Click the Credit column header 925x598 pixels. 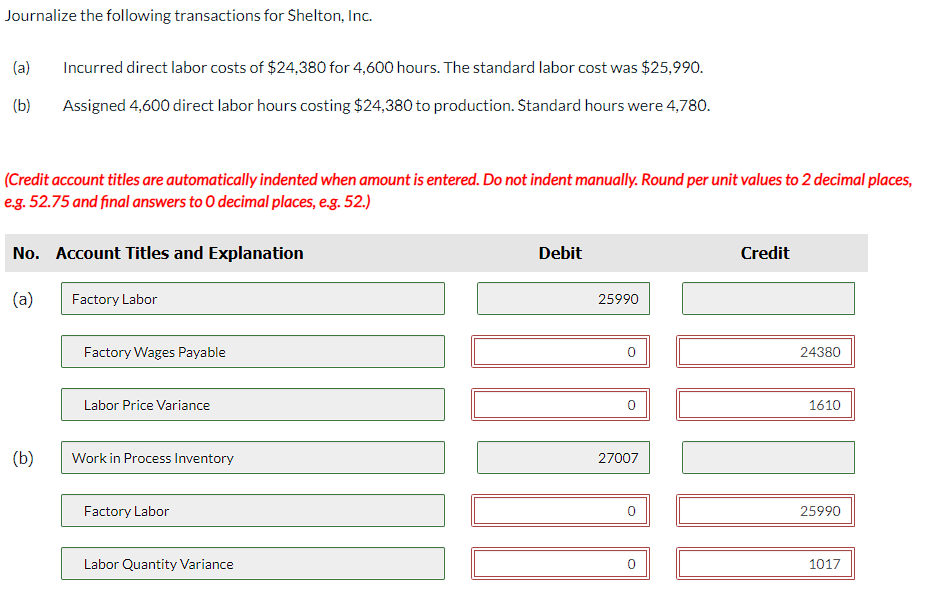tap(765, 253)
